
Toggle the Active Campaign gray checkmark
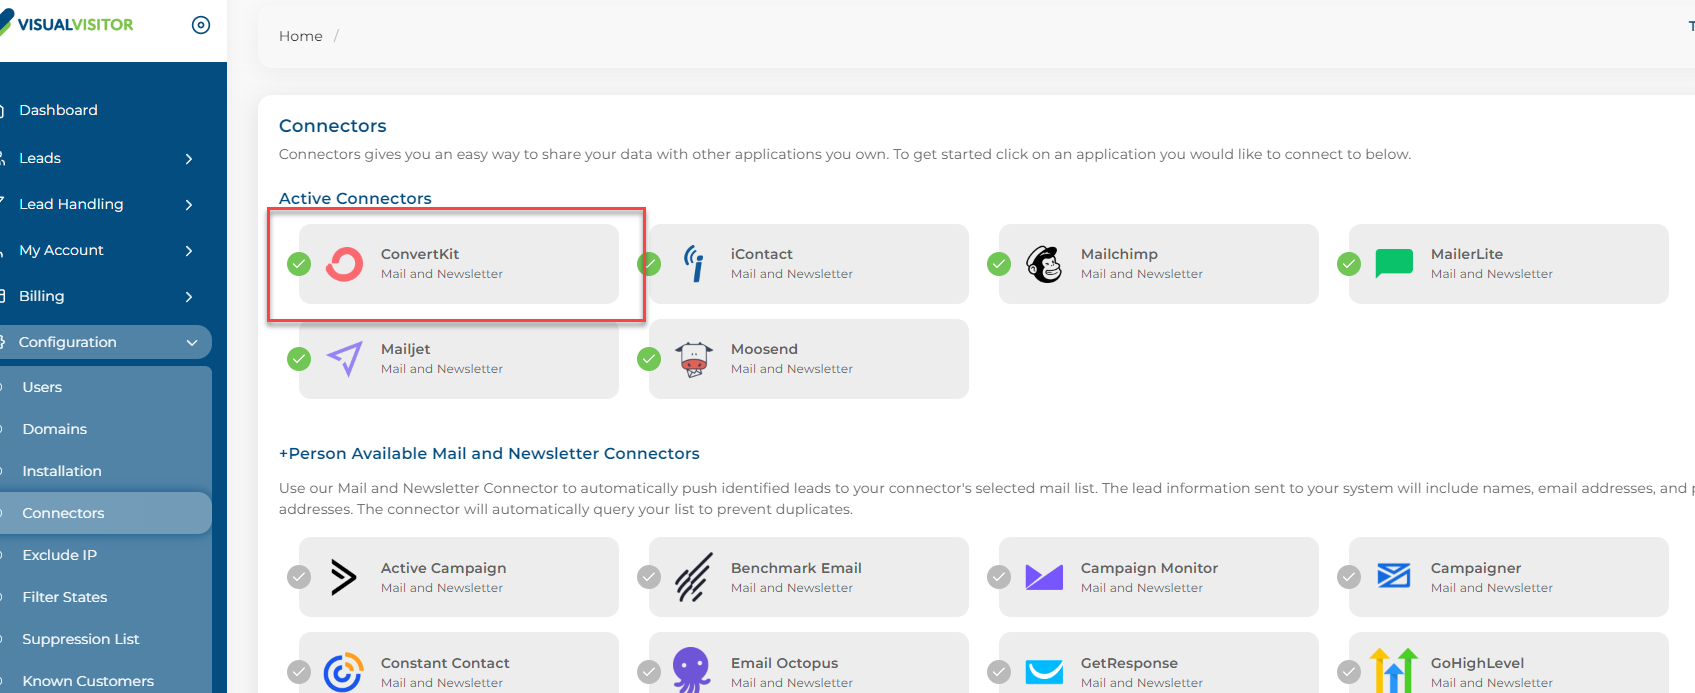(x=299, y=577)
